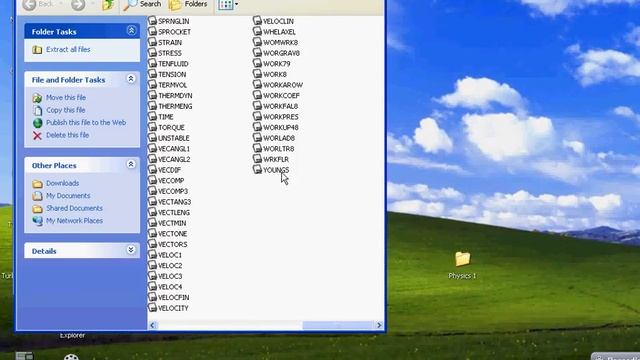Click the Up folder toolbar icon

pos(108,4)
